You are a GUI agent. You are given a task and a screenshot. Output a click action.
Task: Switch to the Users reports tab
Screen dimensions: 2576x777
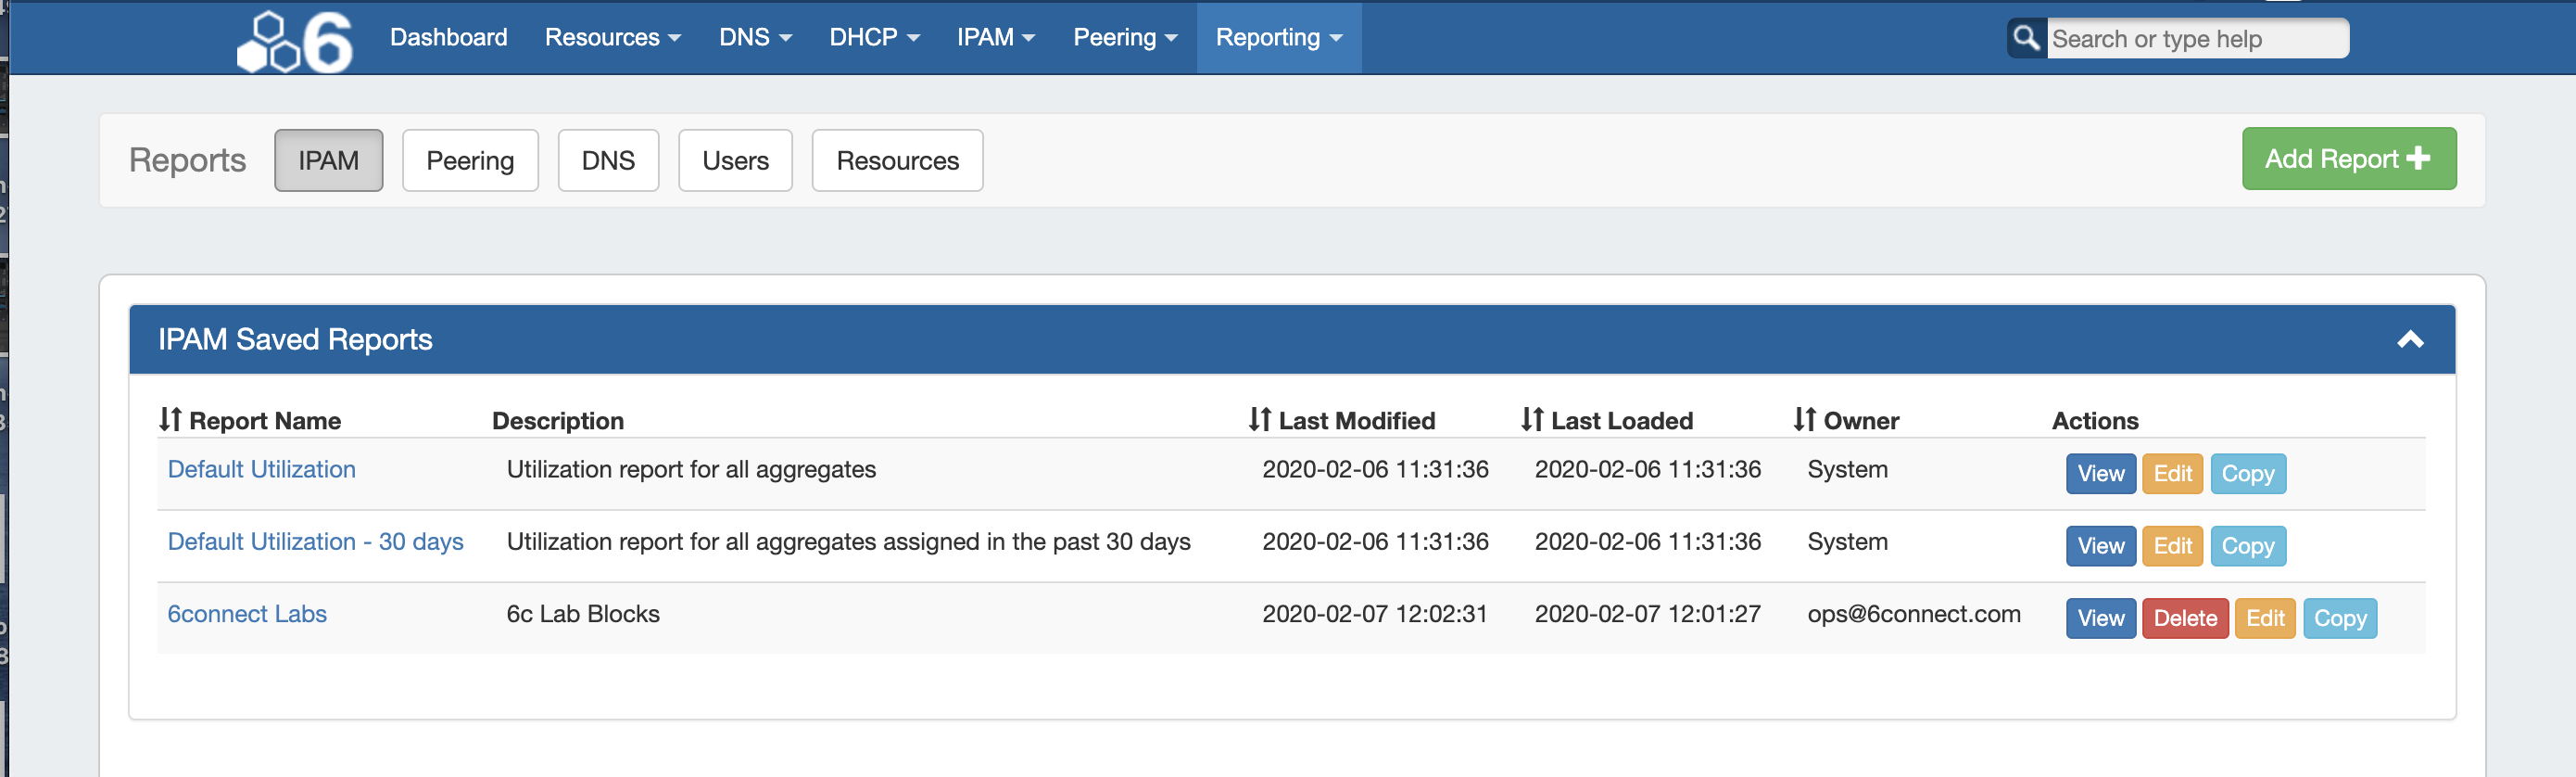coord(735,161)
